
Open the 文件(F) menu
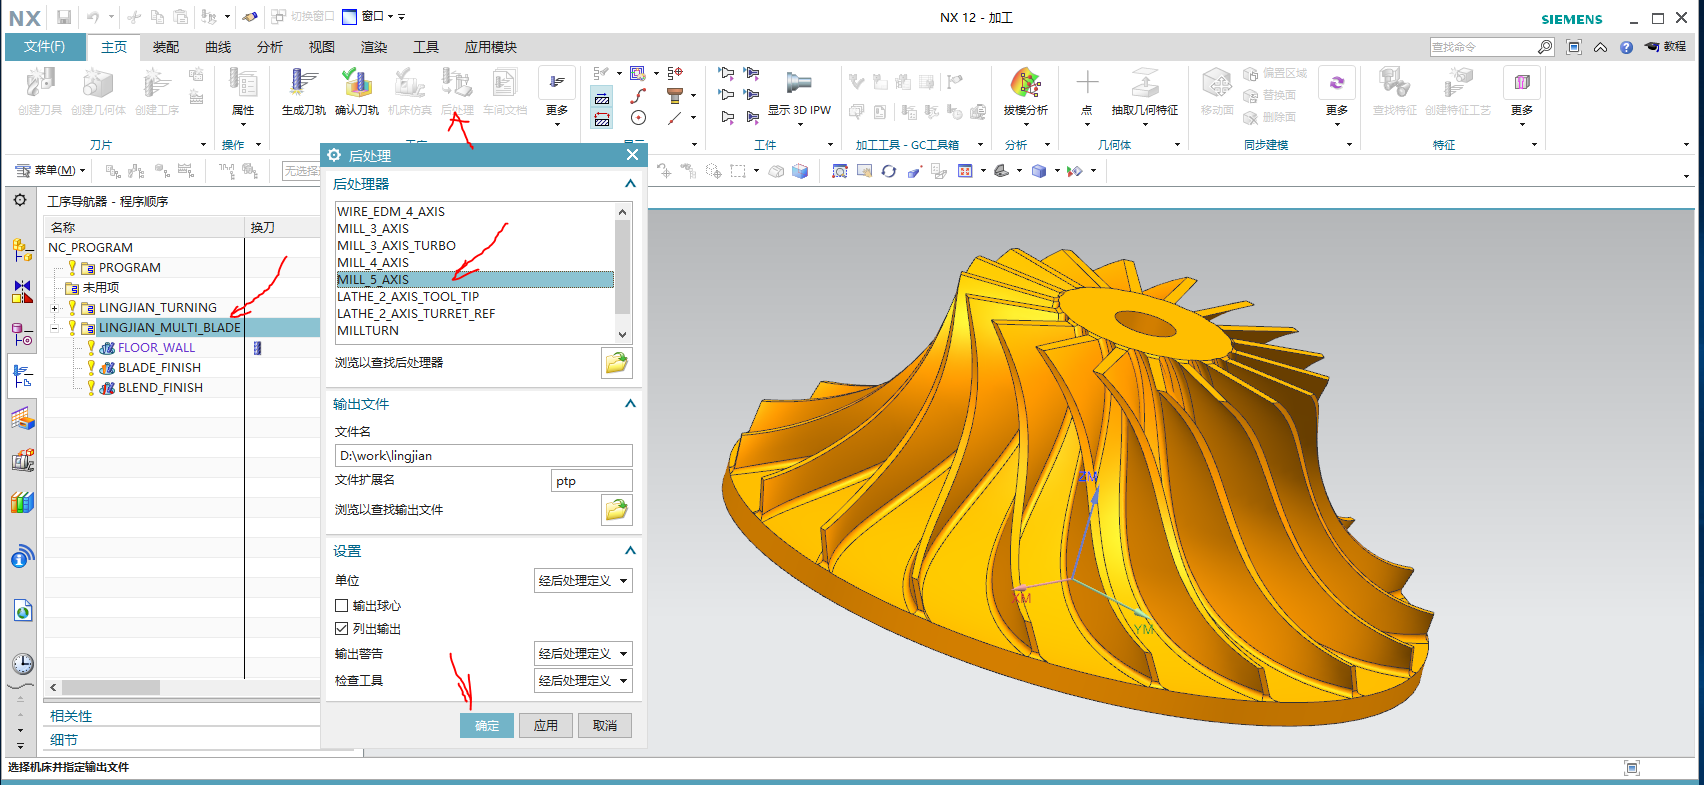45,47
